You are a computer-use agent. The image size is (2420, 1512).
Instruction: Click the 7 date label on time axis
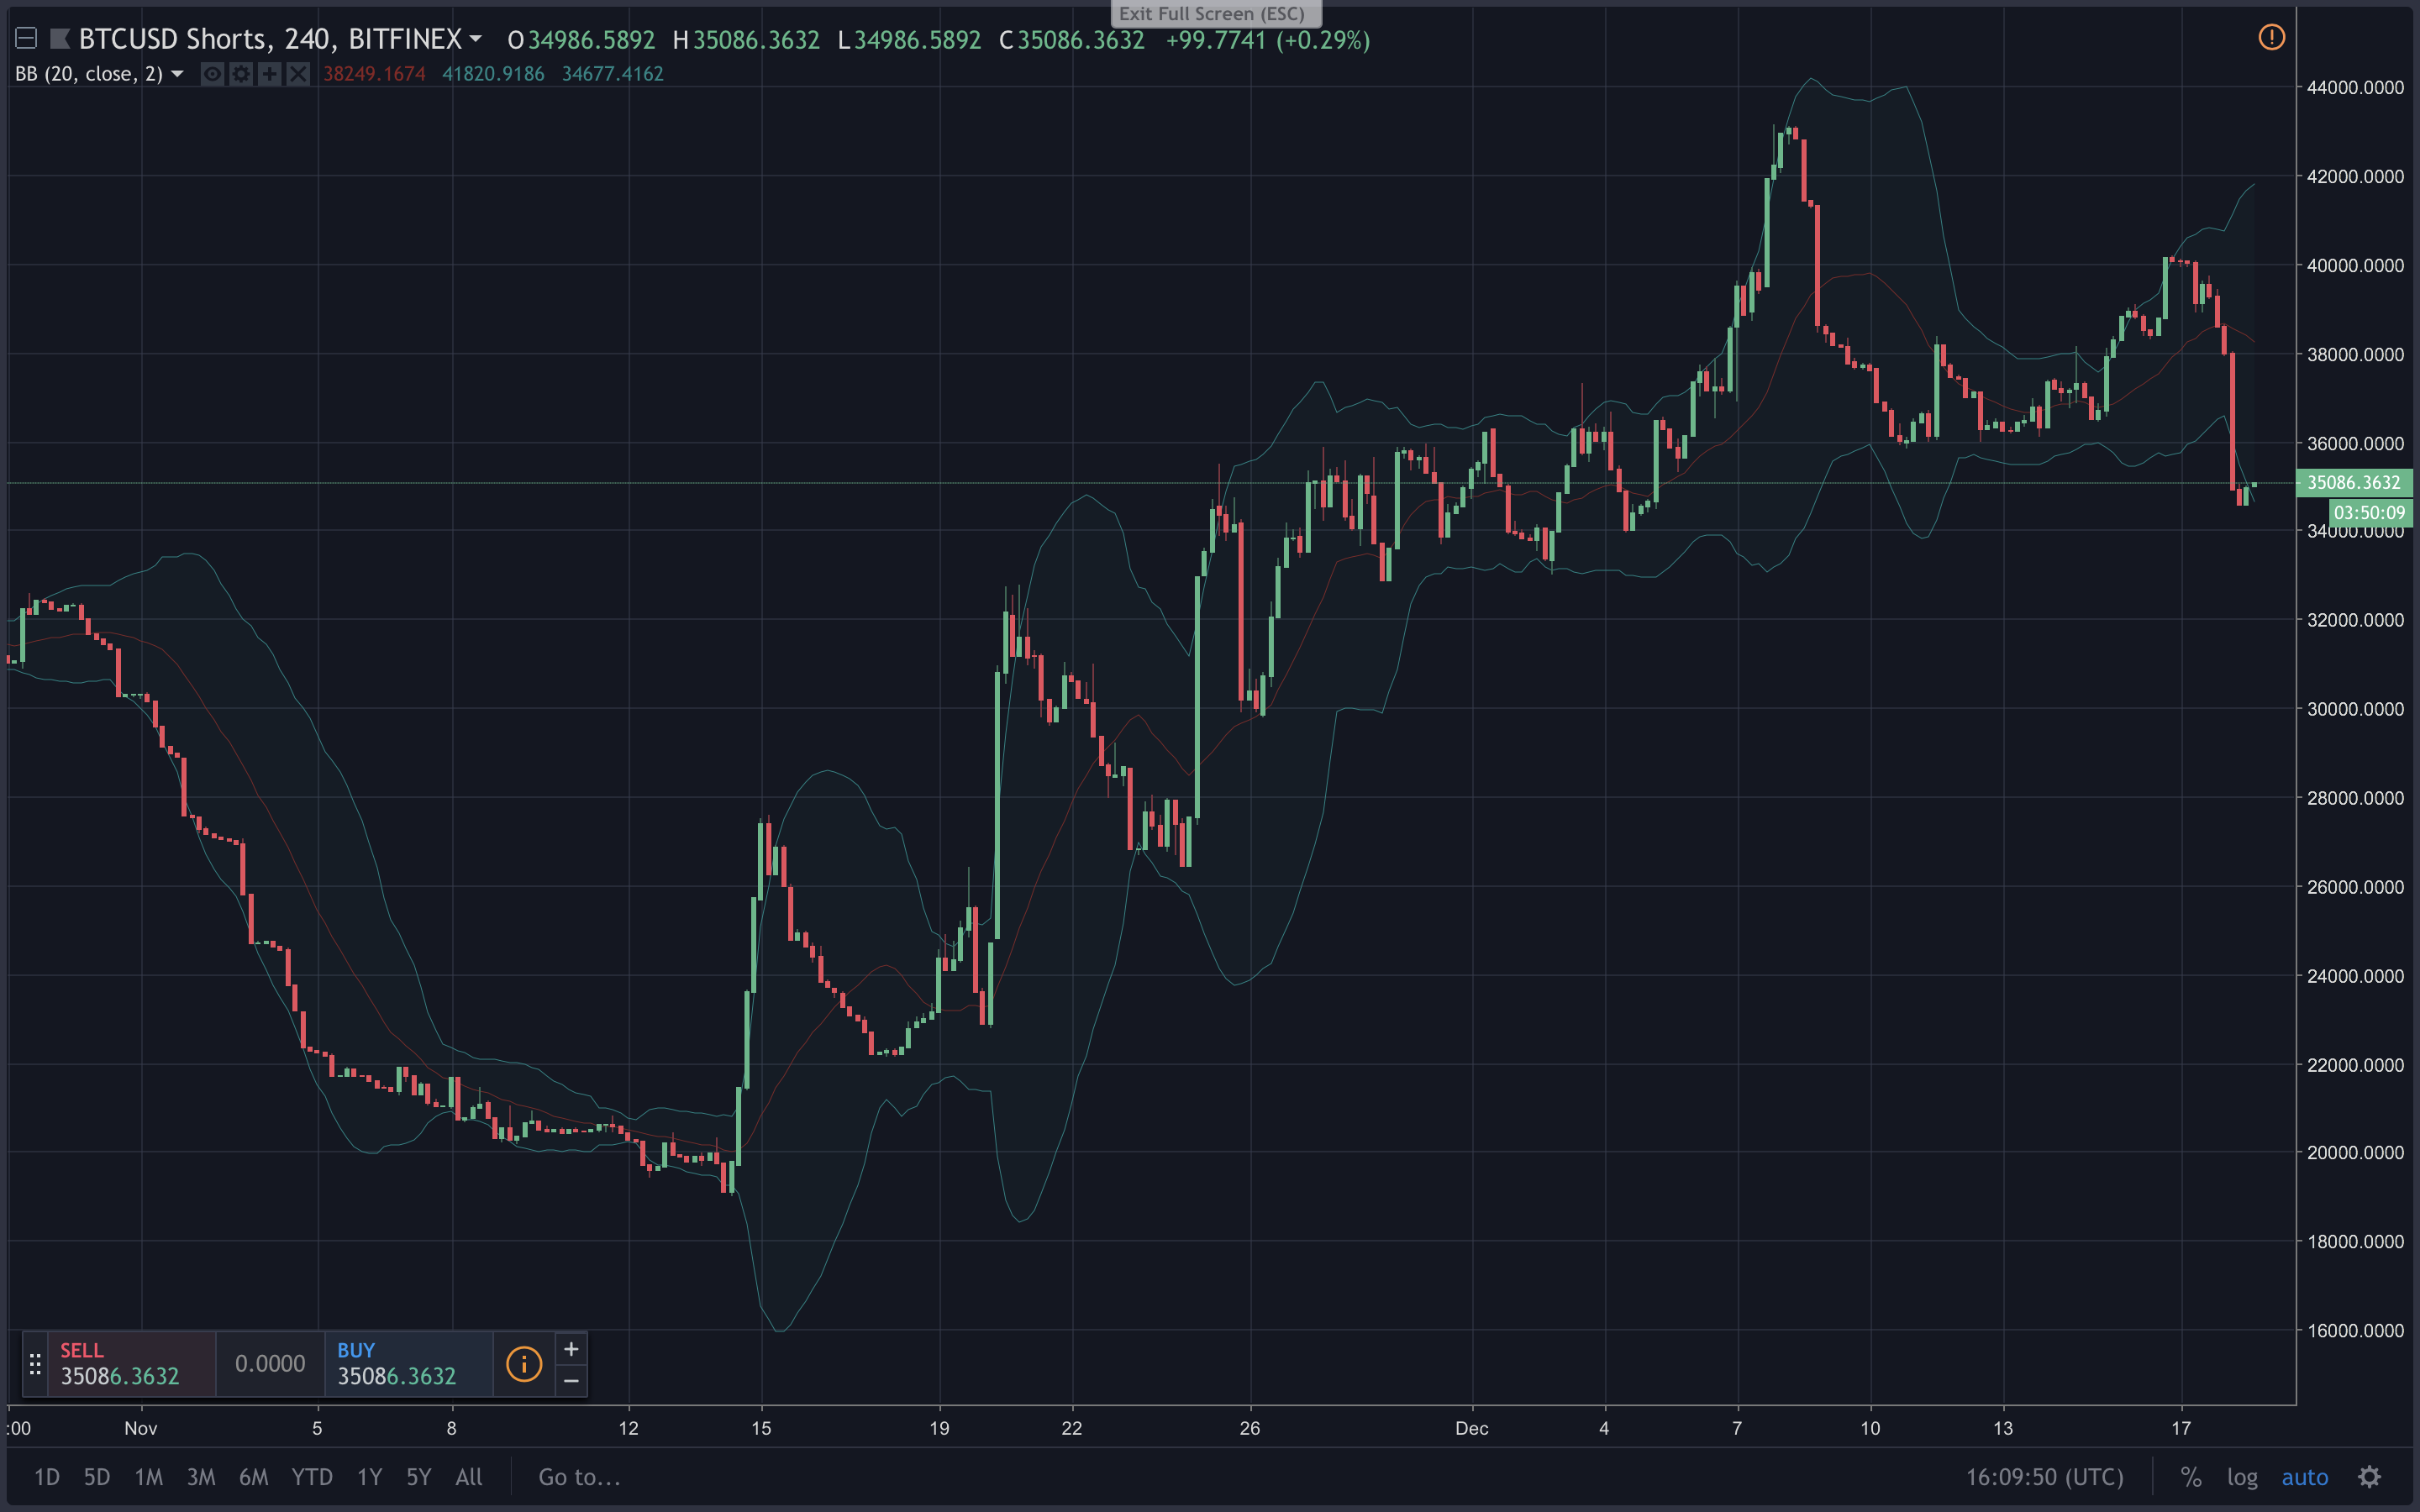click(1737, 1428)
